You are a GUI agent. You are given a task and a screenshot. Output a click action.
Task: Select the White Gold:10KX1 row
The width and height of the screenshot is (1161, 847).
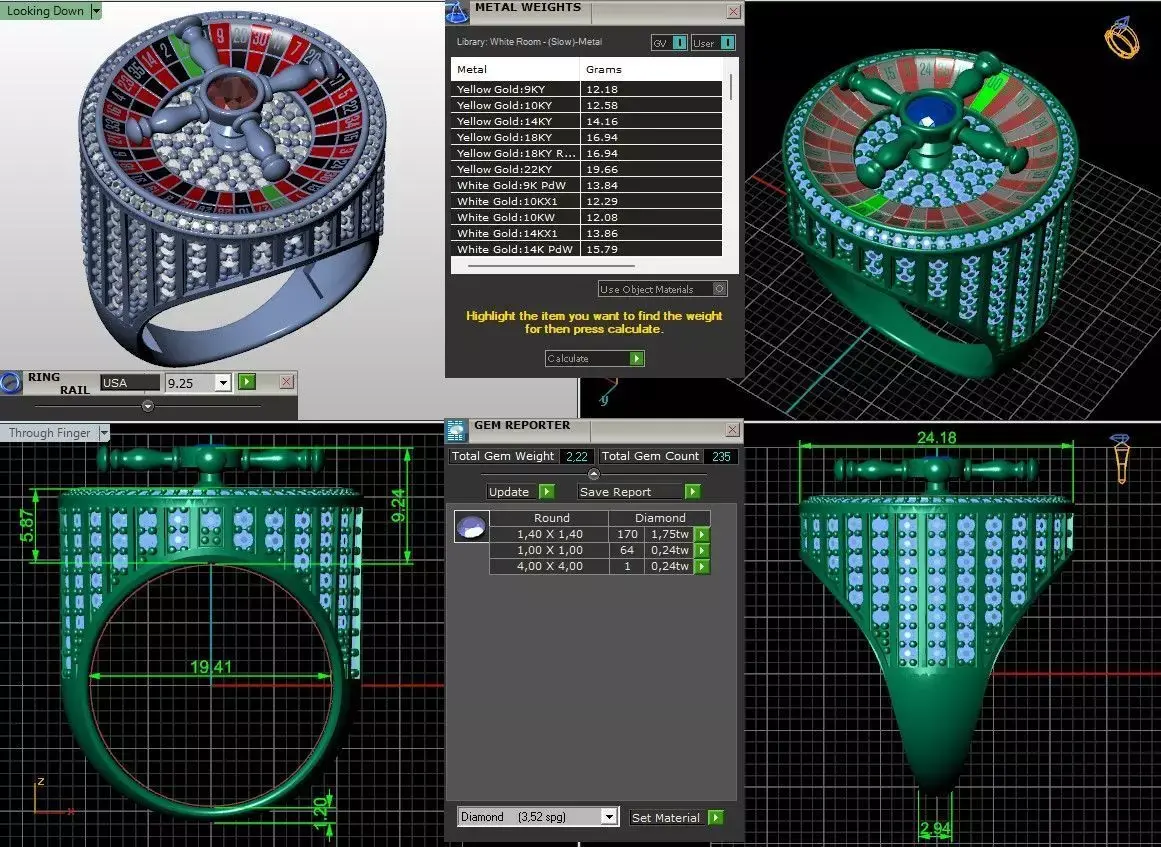[x=586, y=201]
